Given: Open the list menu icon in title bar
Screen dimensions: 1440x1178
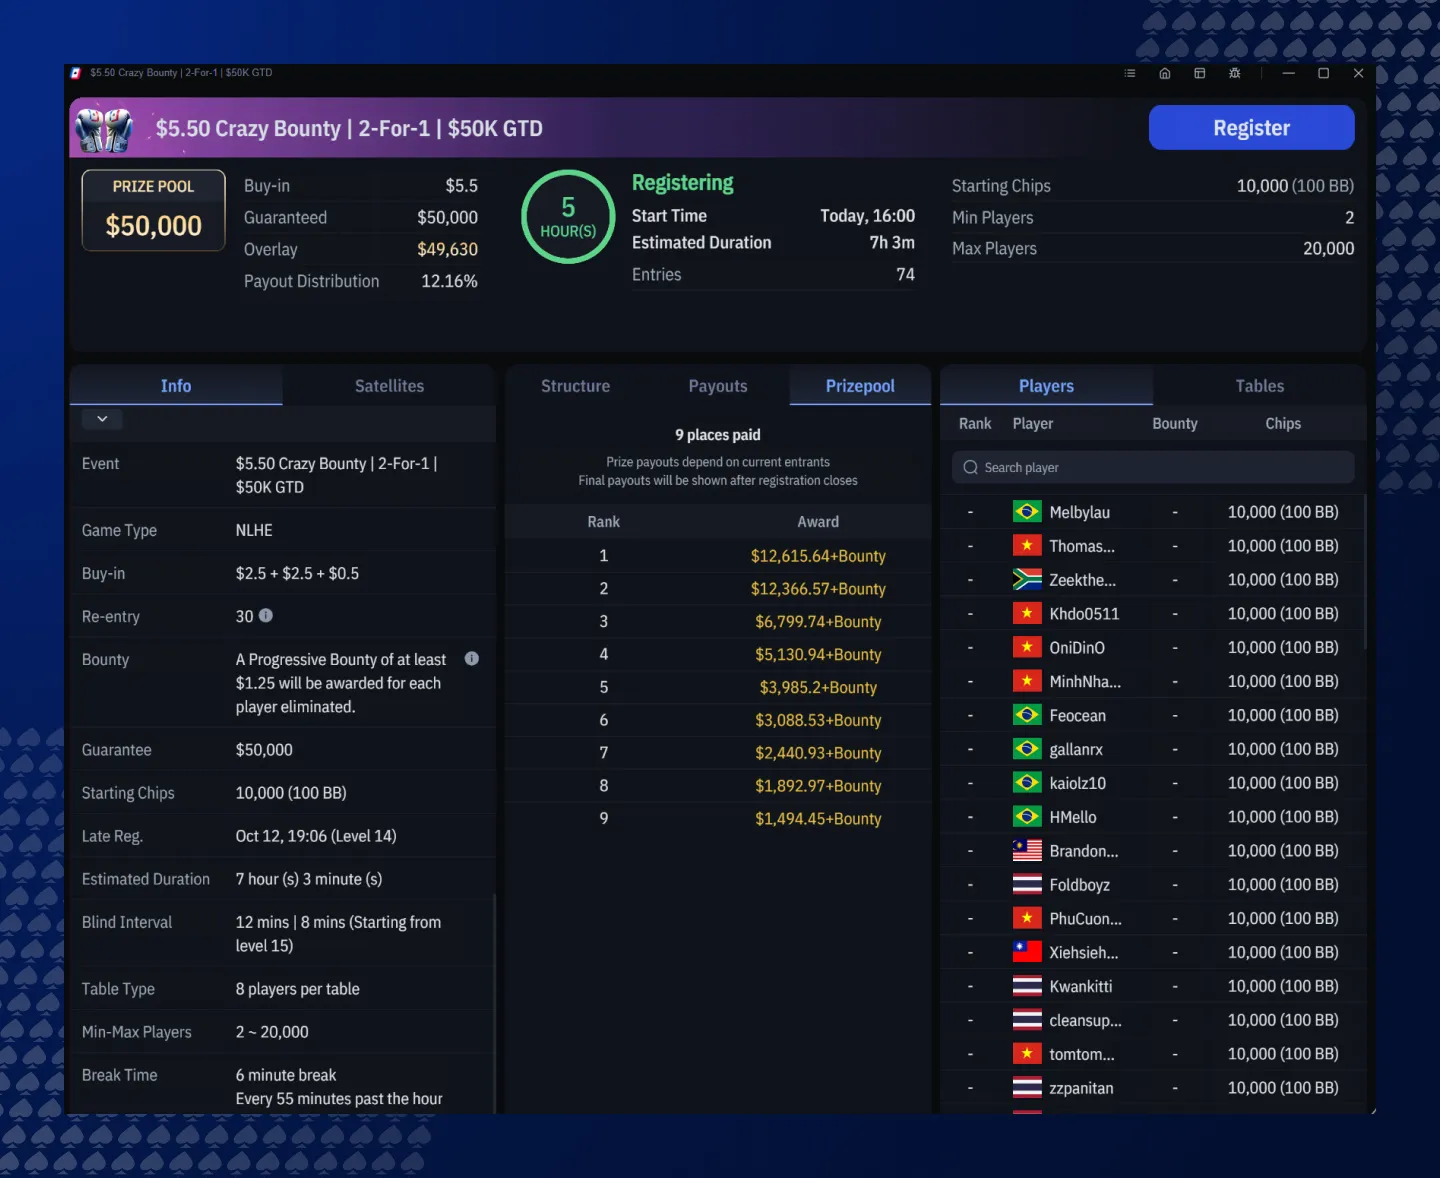Looking at the screenshot, I should point(1130,73).
